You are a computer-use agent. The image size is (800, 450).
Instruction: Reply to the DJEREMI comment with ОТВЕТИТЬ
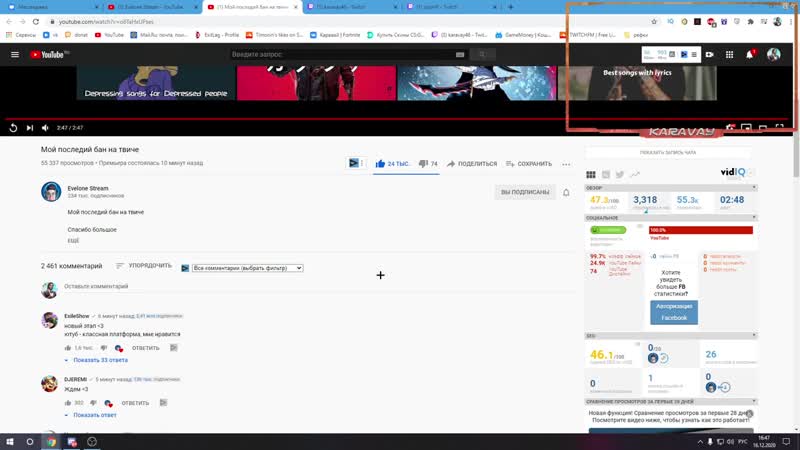(135, 403)
